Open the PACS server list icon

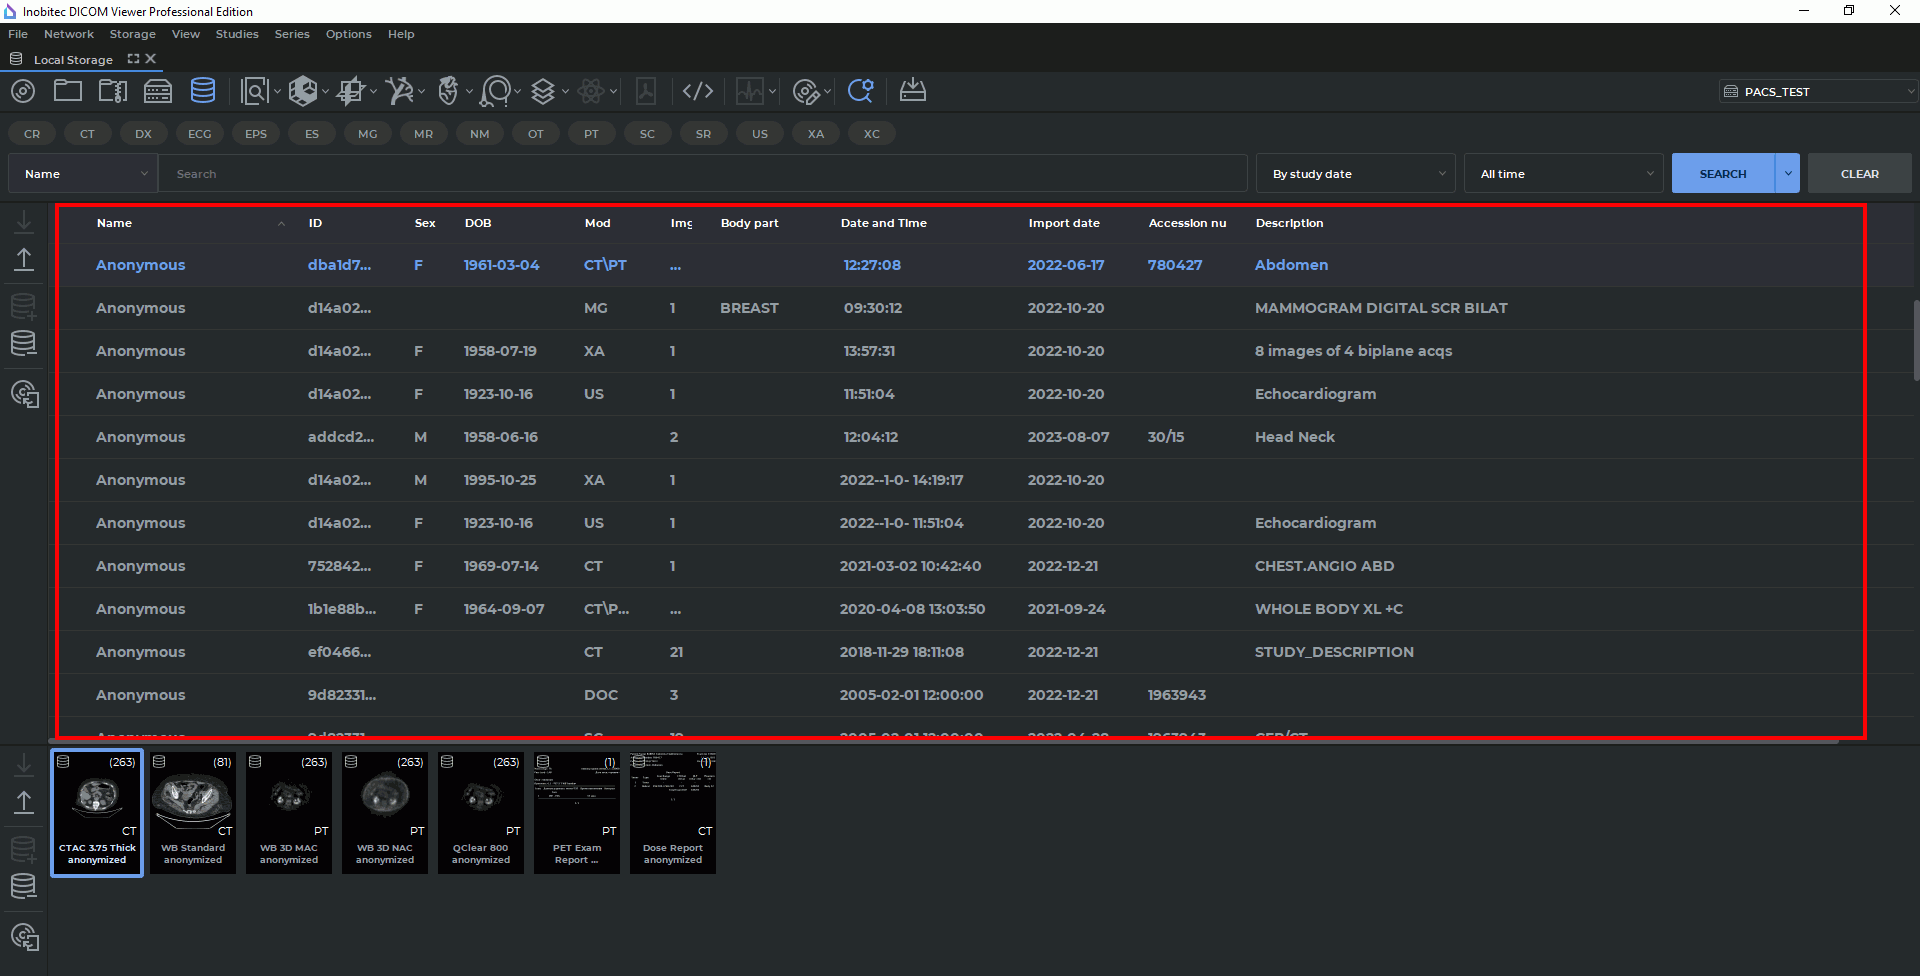pos(158,92)
